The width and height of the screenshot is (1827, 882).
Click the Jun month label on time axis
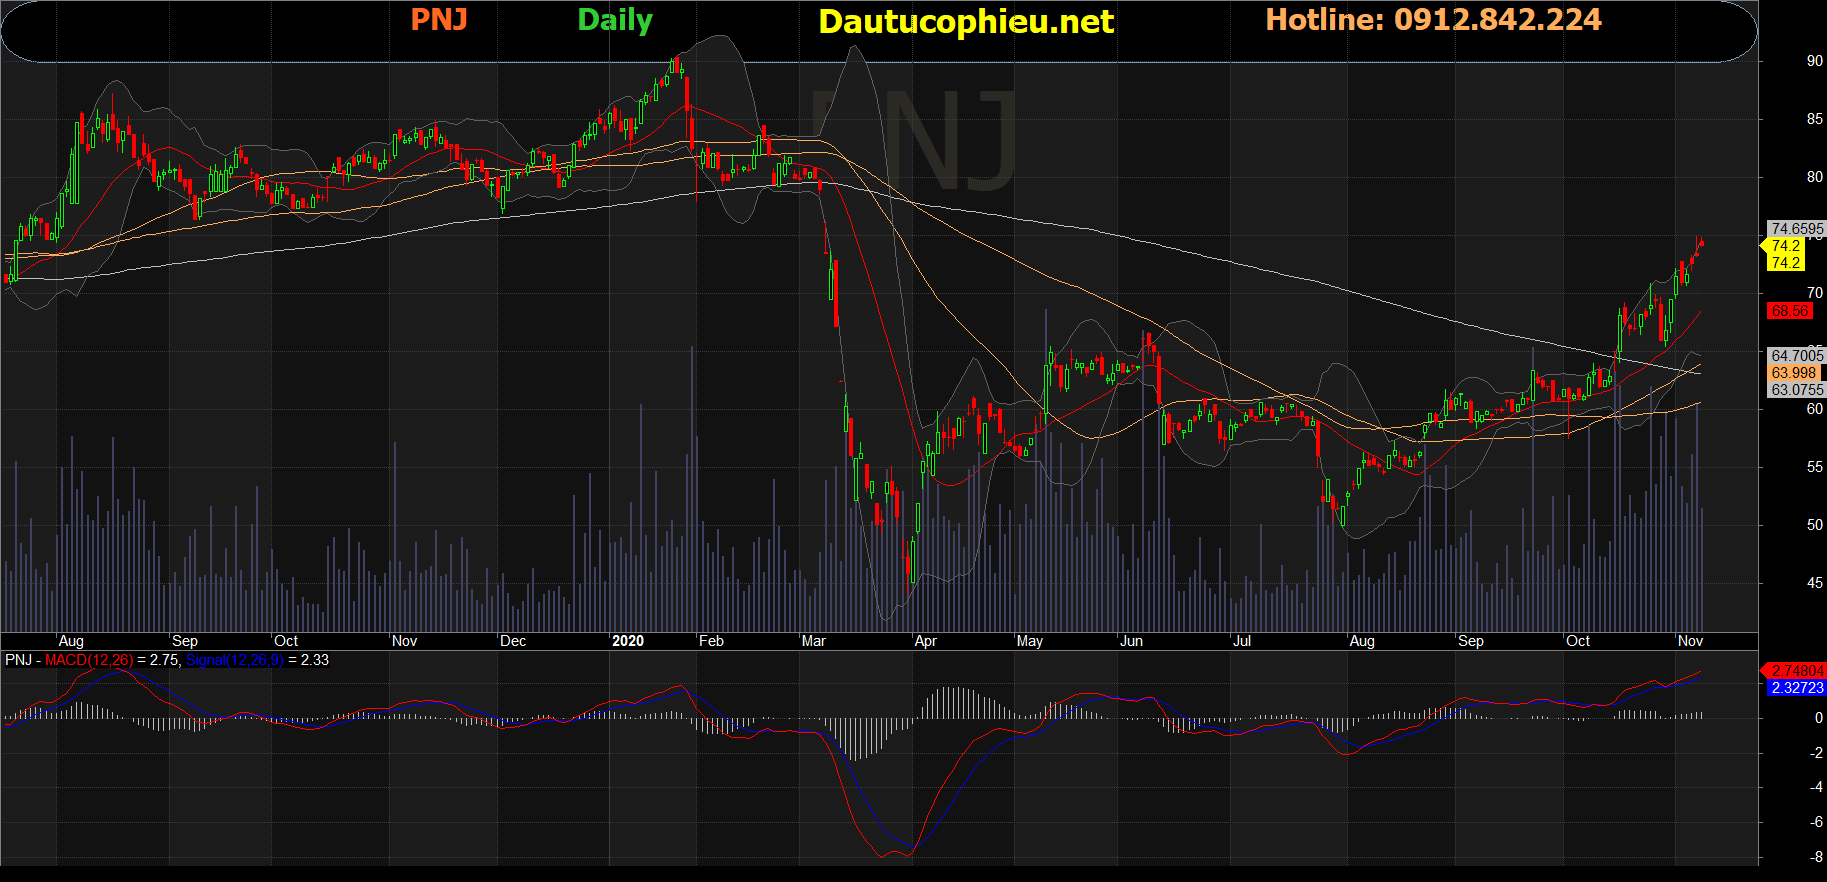click(1131, 641)
